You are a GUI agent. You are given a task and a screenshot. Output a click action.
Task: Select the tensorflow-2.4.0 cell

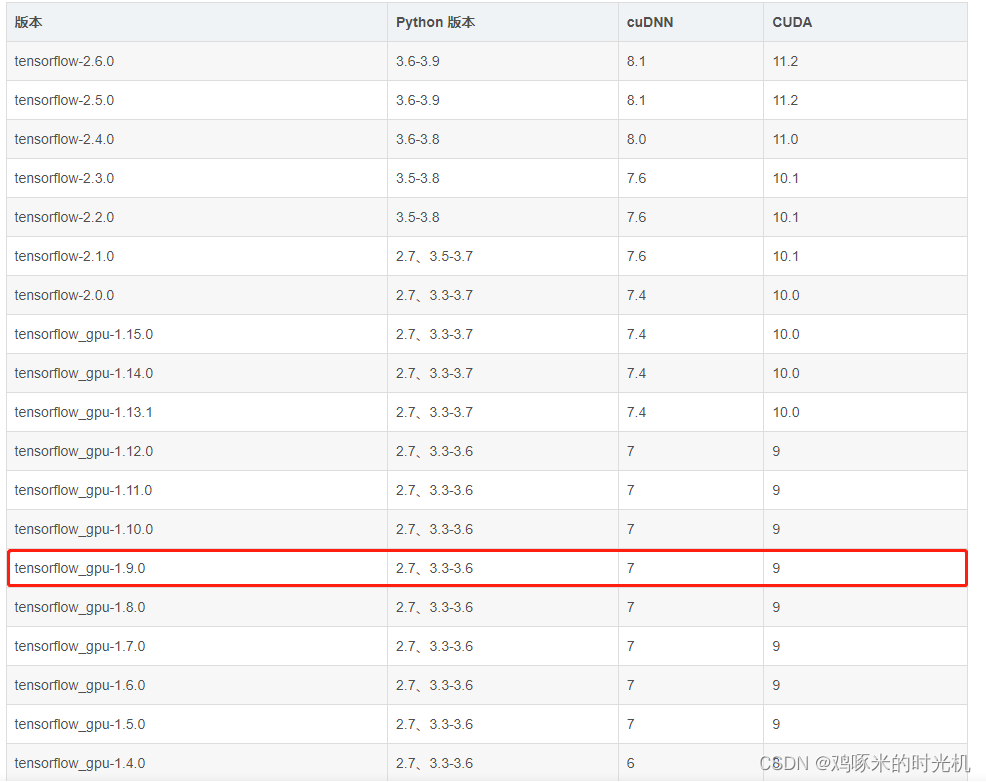(x=197, y=140)
